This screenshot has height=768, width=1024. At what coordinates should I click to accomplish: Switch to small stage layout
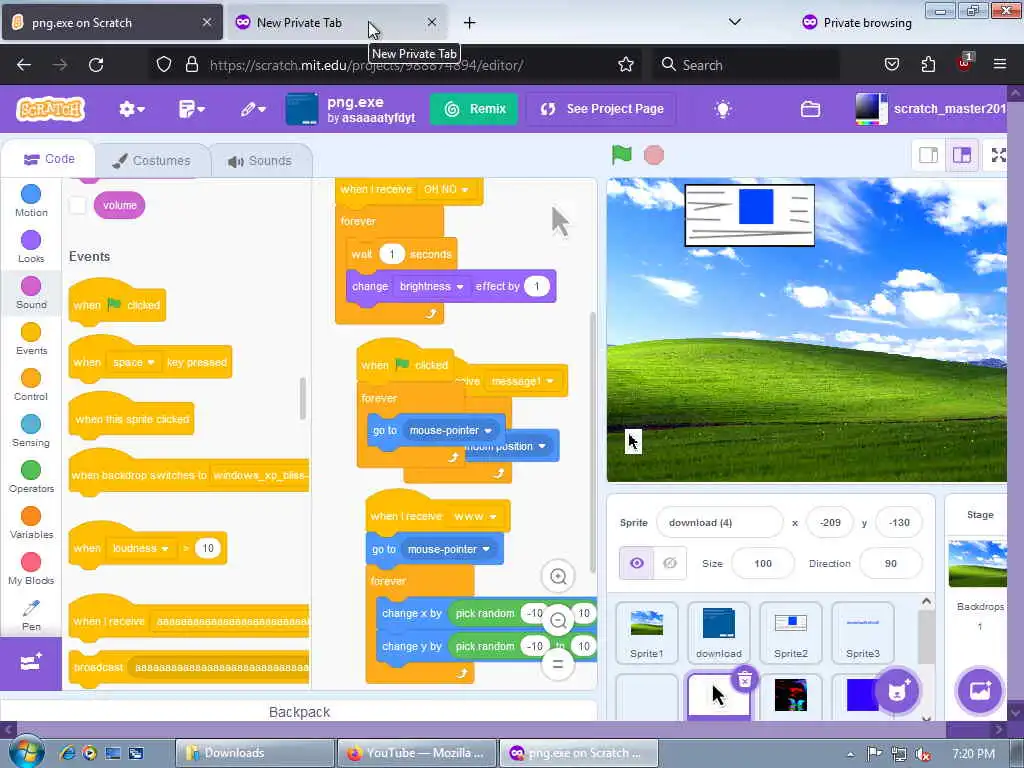click(x=929, y=155)
